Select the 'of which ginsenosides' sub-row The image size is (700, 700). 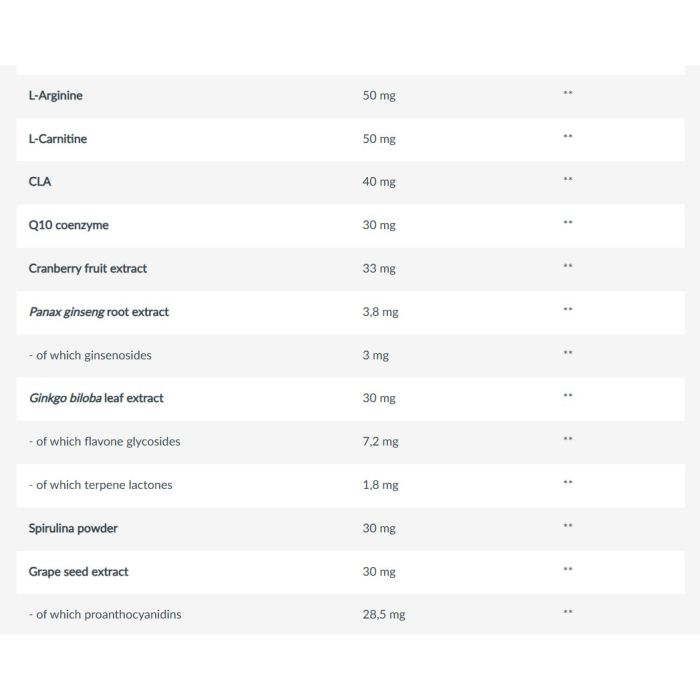(350, 355)
